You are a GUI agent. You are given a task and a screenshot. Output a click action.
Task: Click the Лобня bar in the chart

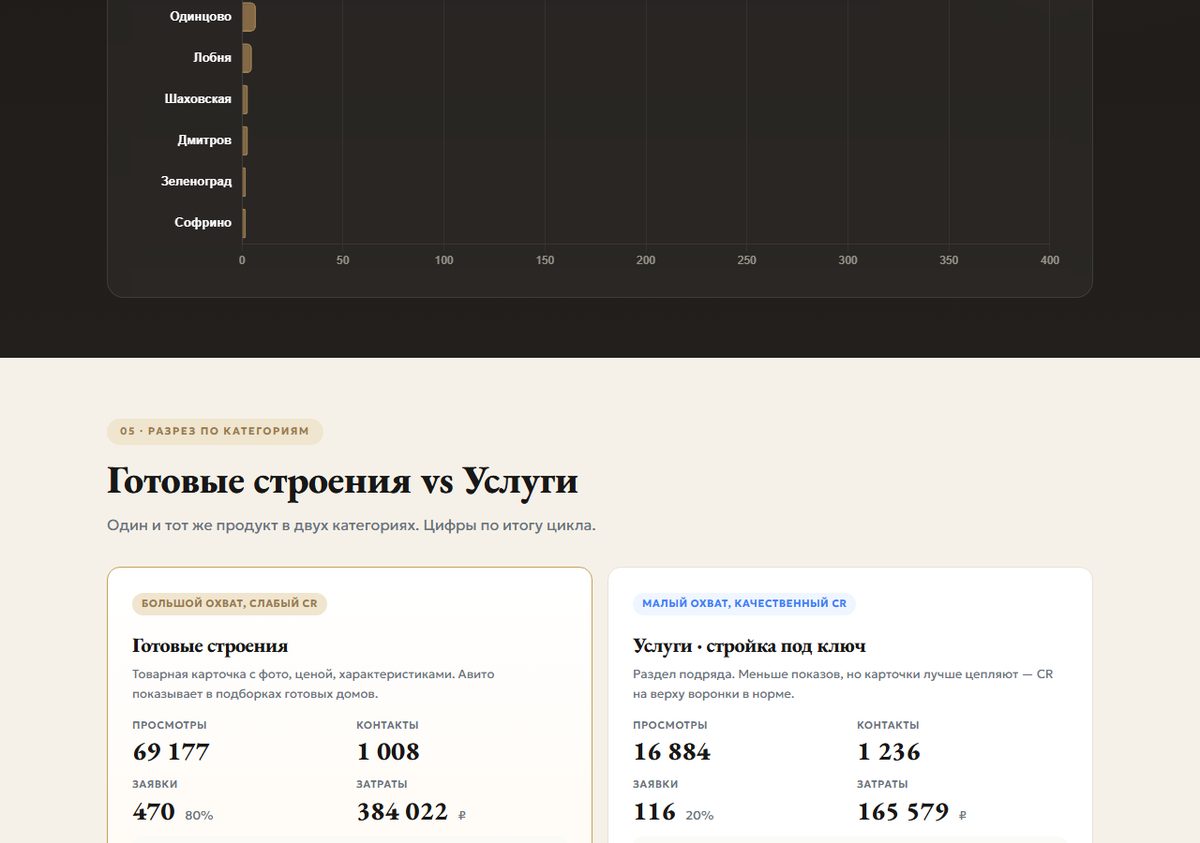tap(247, 58)
